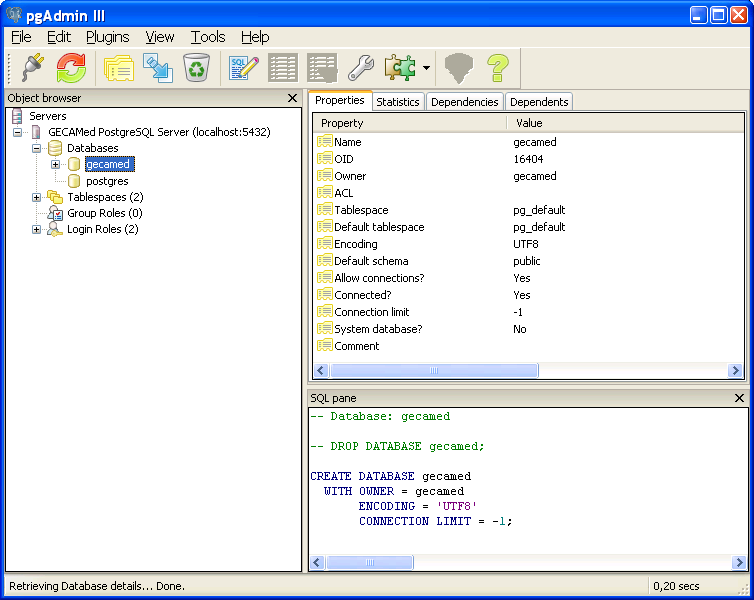The width and height of the screenshot is (754, 600).
Task: Collapse the Databases tree node
Action: pyautogui.click(x=37, y=148)
